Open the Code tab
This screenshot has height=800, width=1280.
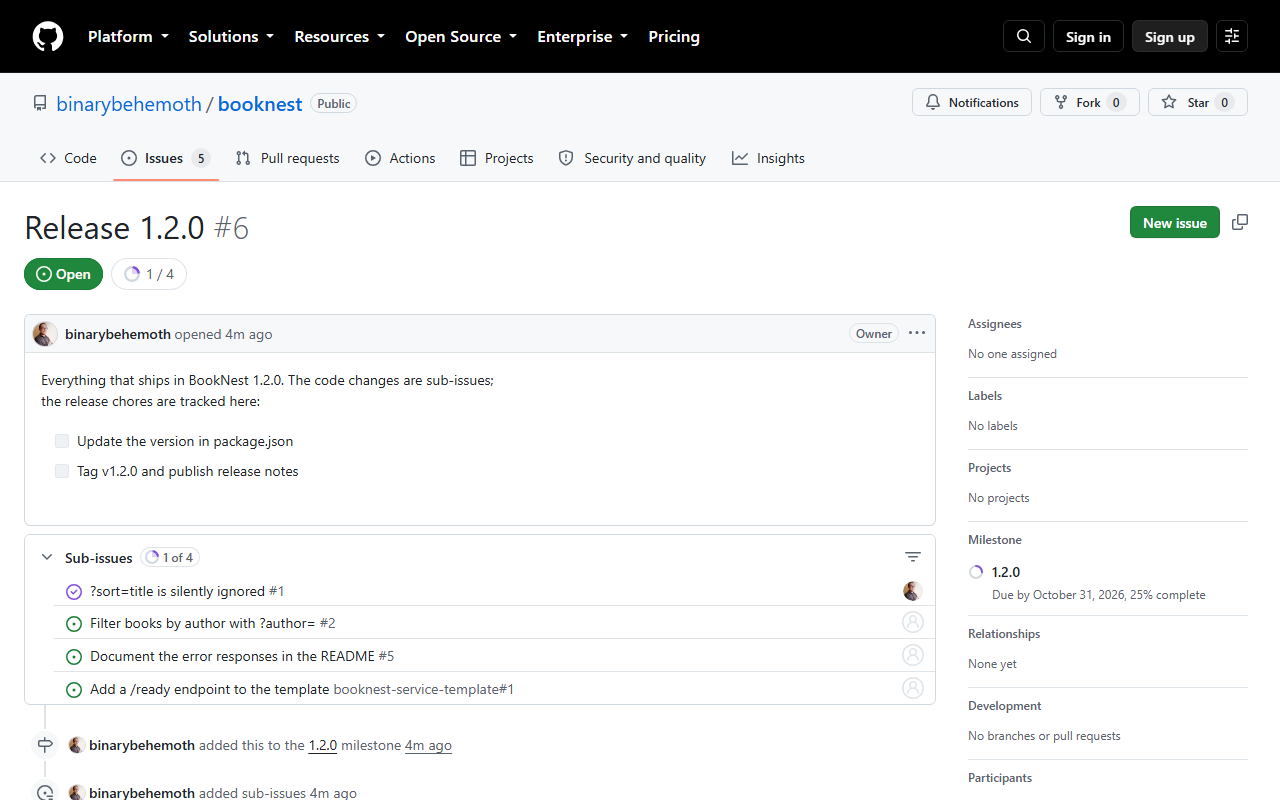68,158
